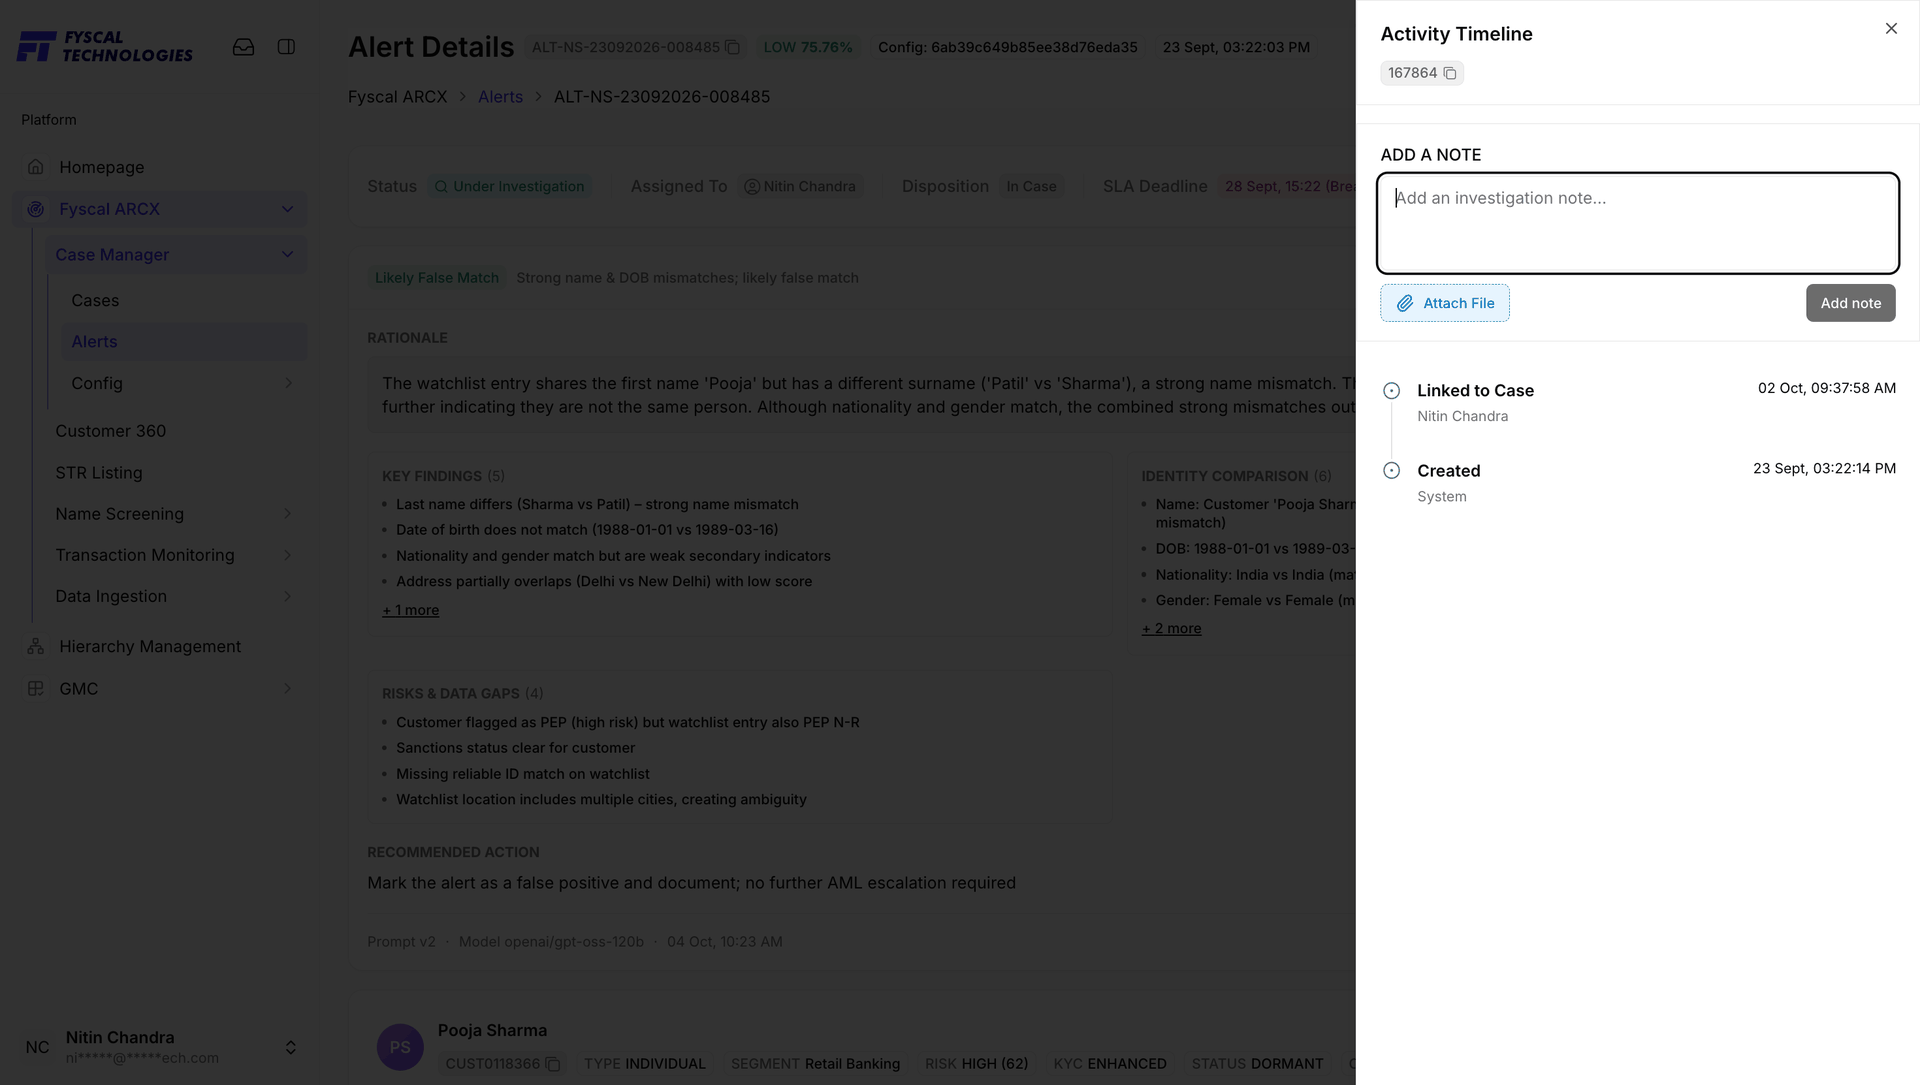
Task: Expand Data Ingestion chevron
Action: 288,596
